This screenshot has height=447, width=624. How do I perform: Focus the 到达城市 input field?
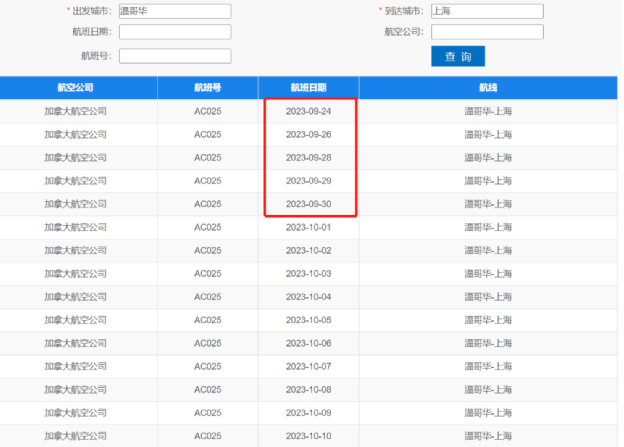487,11
